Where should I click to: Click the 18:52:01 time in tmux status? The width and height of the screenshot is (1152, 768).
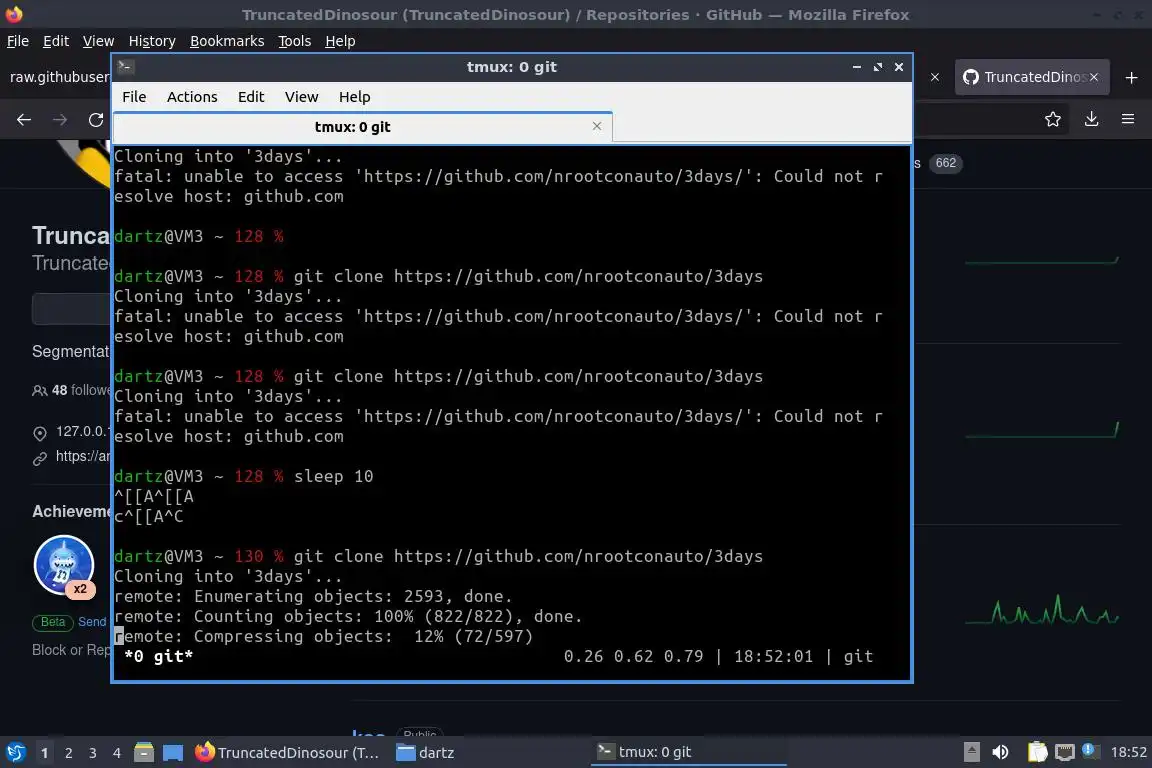point(774,656)
